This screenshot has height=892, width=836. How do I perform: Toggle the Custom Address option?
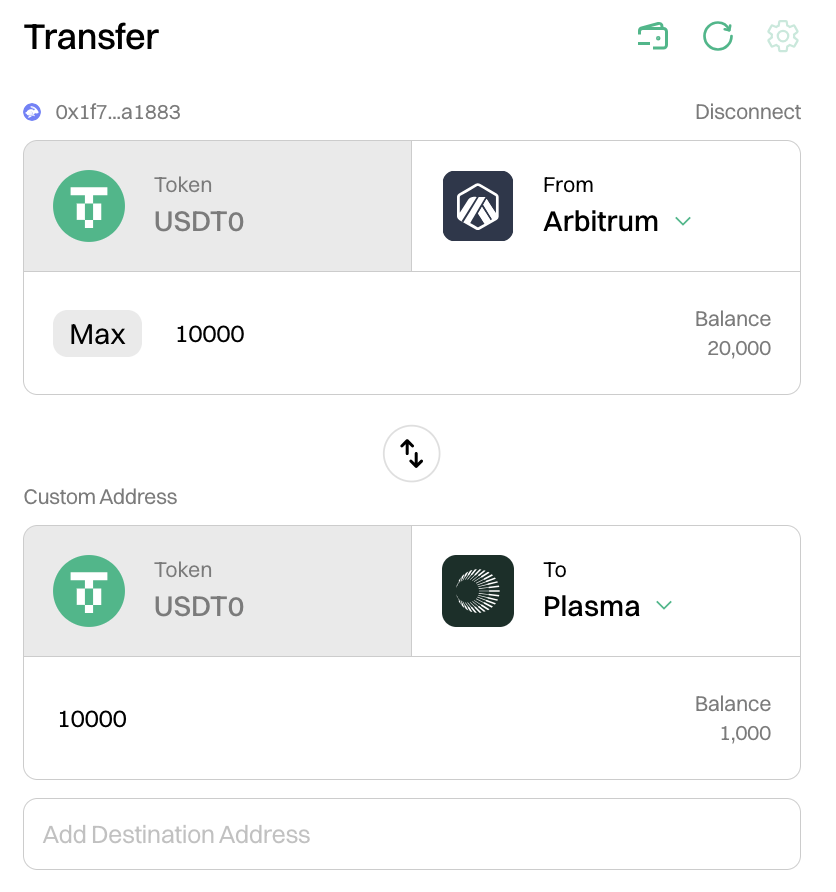point(100,497)
